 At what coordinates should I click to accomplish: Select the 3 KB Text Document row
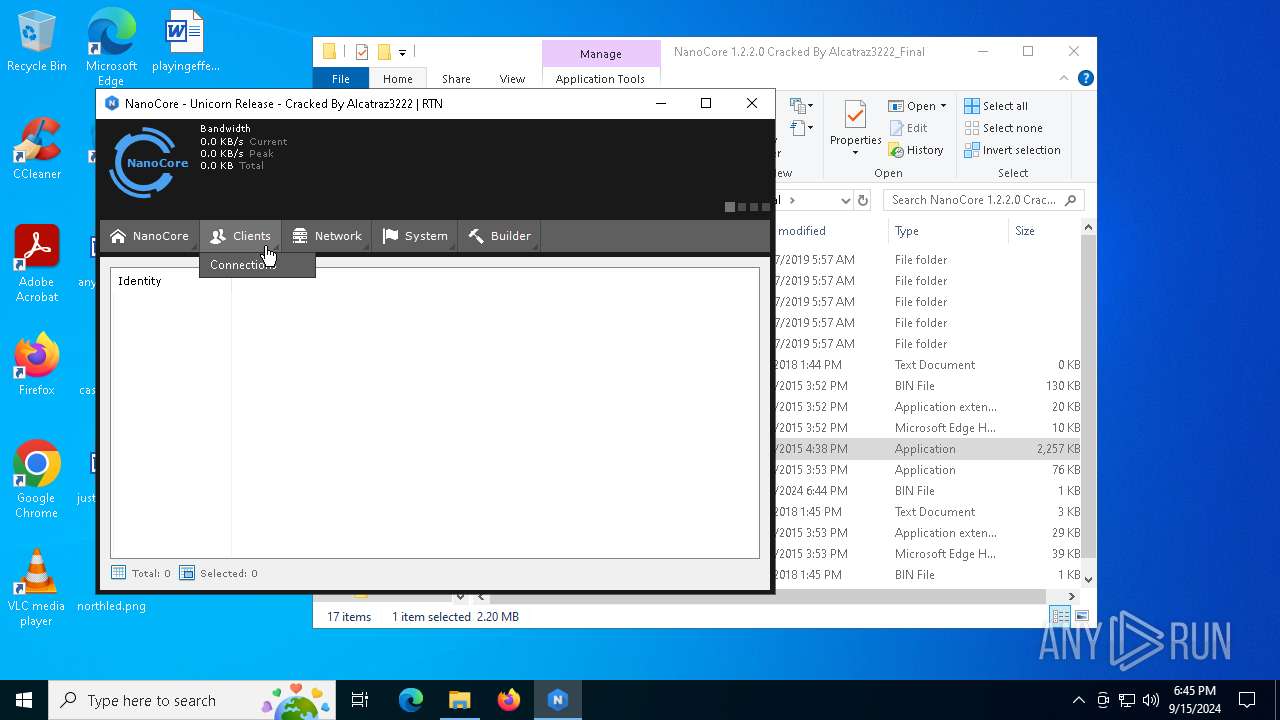click(x=928, y=512)
